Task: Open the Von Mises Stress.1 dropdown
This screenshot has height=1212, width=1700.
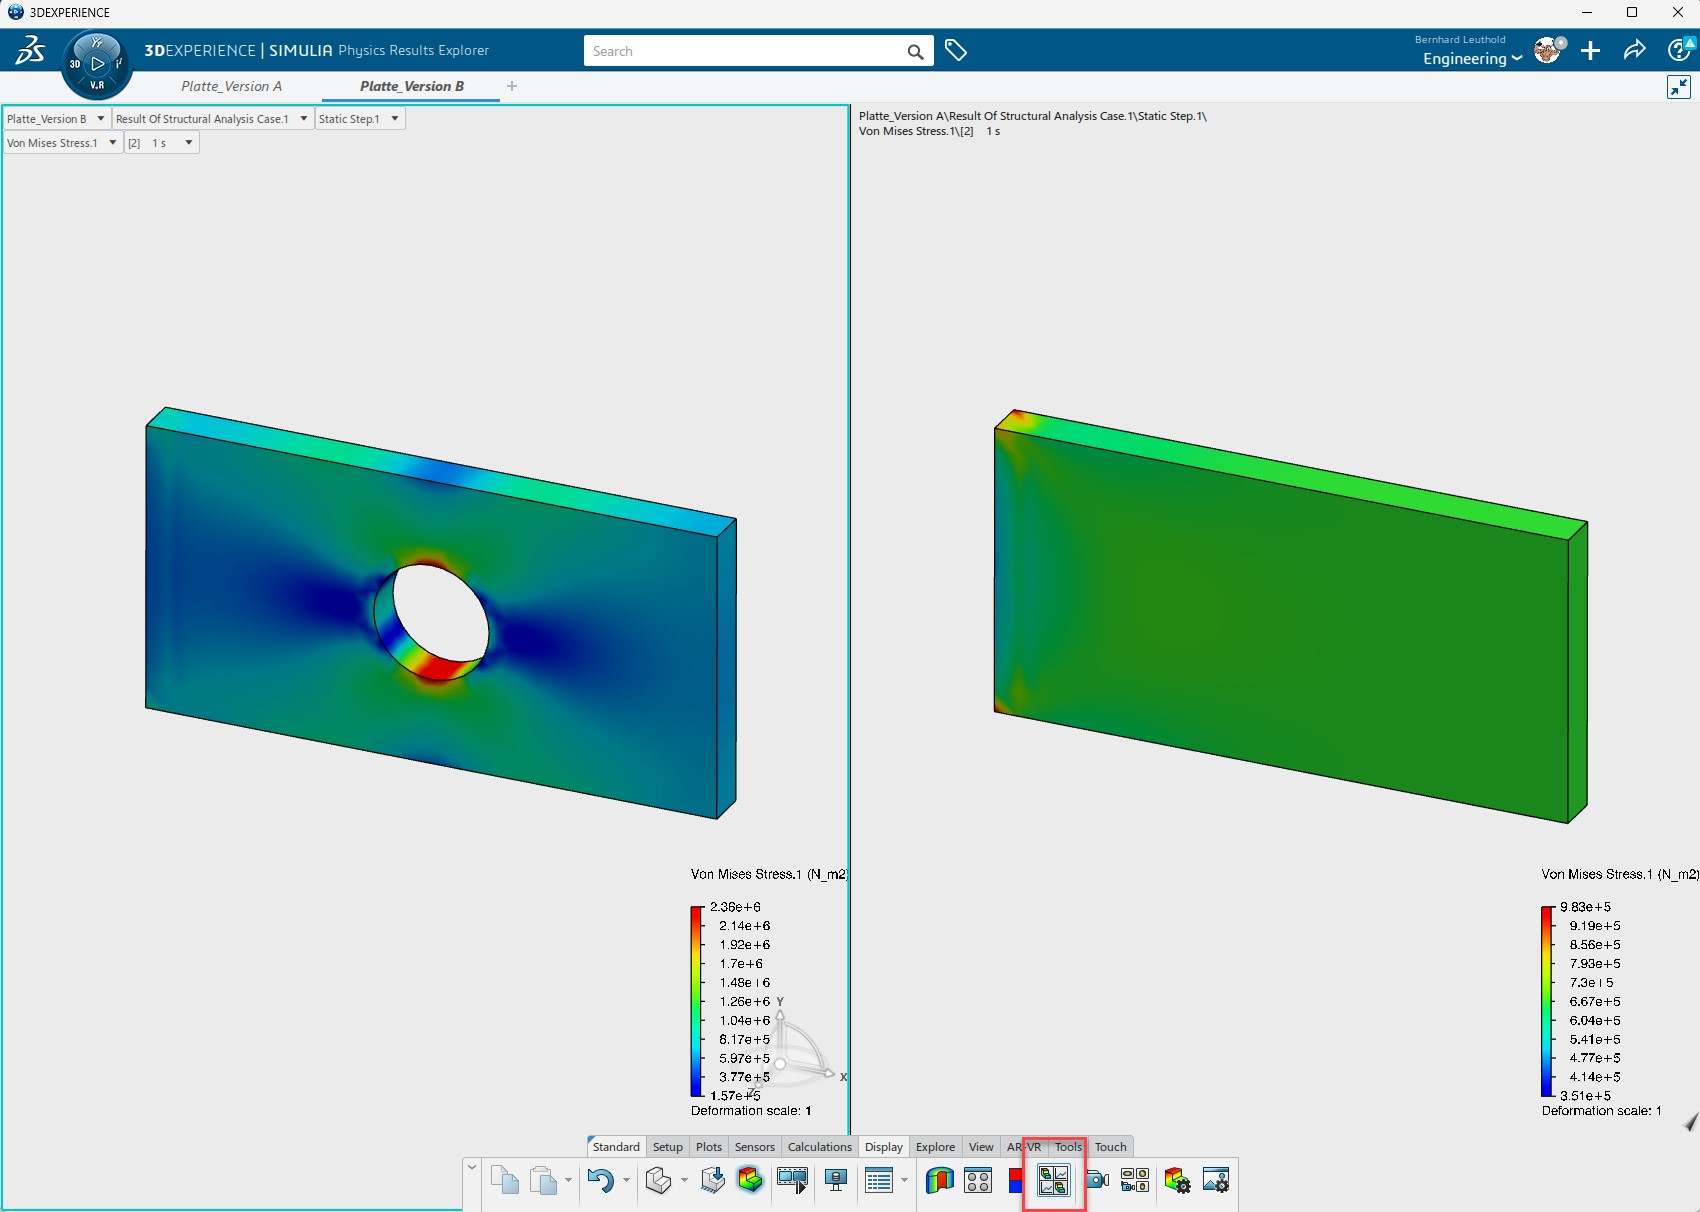Action: coord(62,143)
